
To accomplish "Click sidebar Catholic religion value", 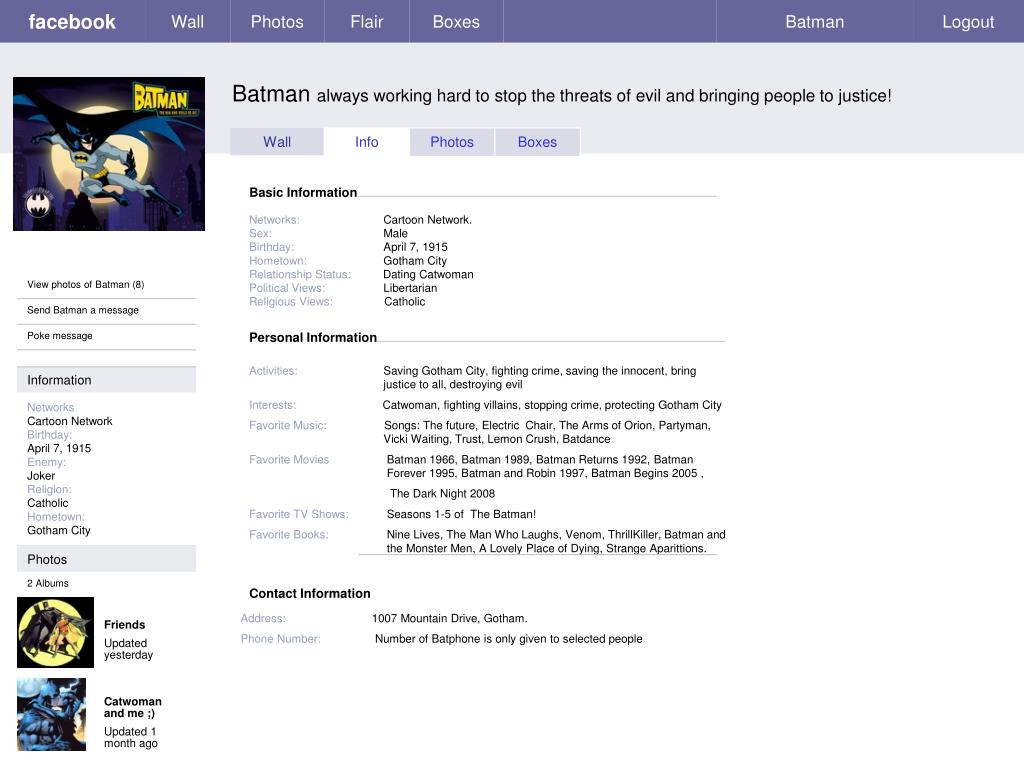I will (x=48, y=503).
